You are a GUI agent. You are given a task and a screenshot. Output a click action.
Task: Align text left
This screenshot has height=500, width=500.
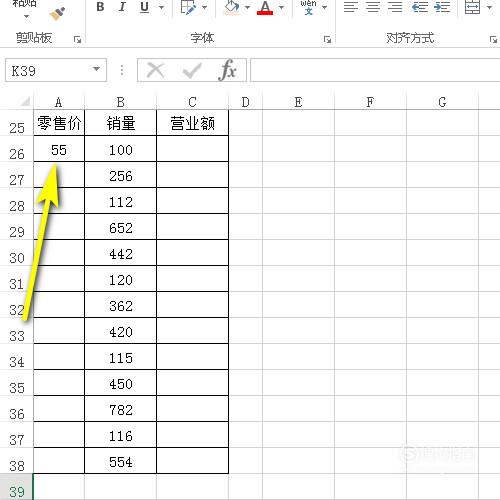[351, 7]
